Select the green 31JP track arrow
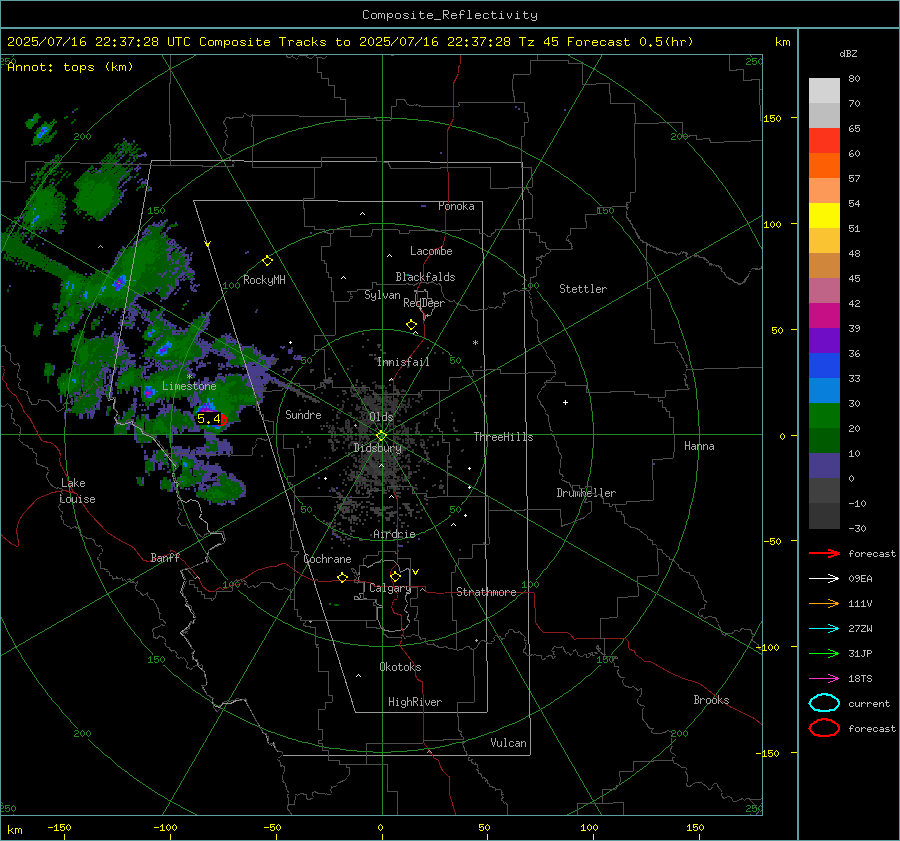The width and height of the screenshot is (900, 841). coord(824,653)
